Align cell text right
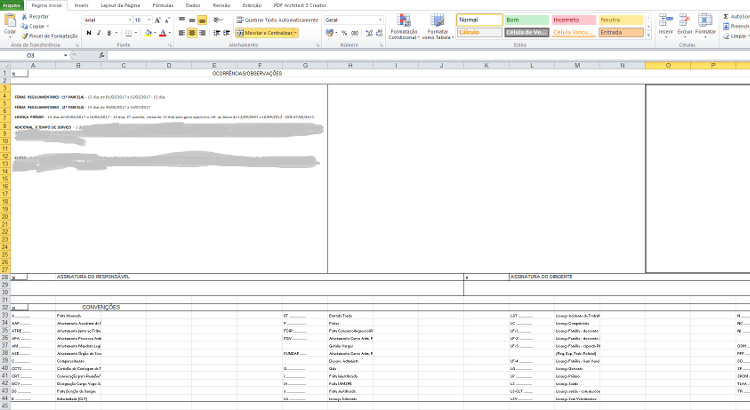 tap(202, 33)
